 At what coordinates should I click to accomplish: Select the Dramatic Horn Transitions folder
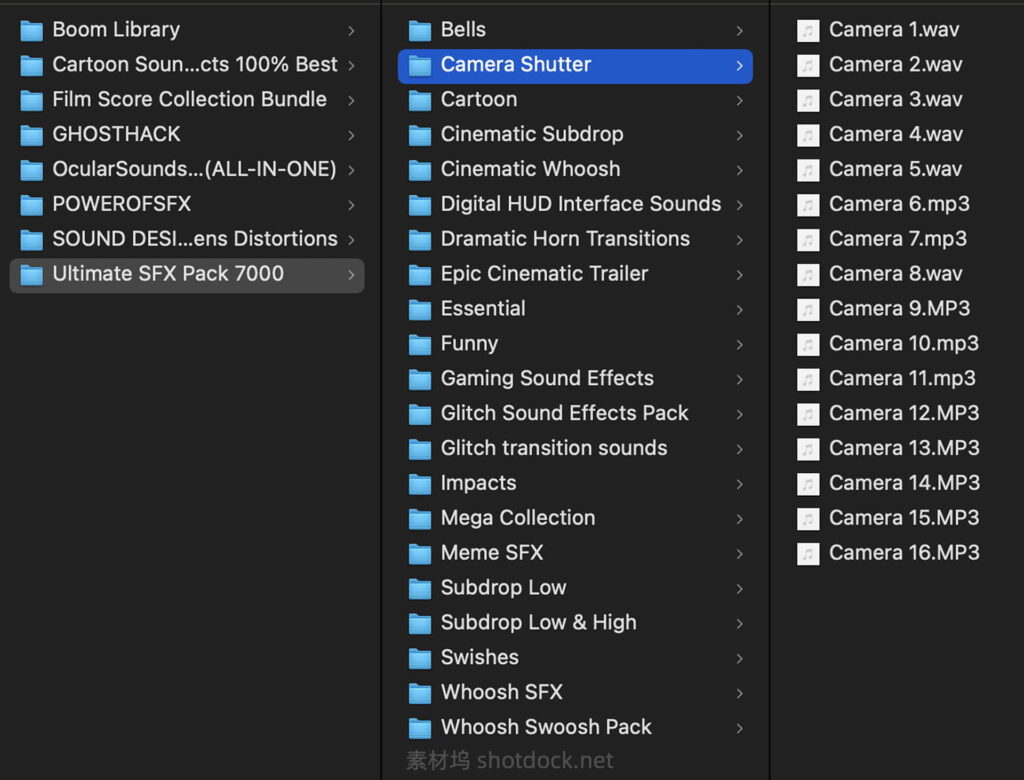click(564, 239)
